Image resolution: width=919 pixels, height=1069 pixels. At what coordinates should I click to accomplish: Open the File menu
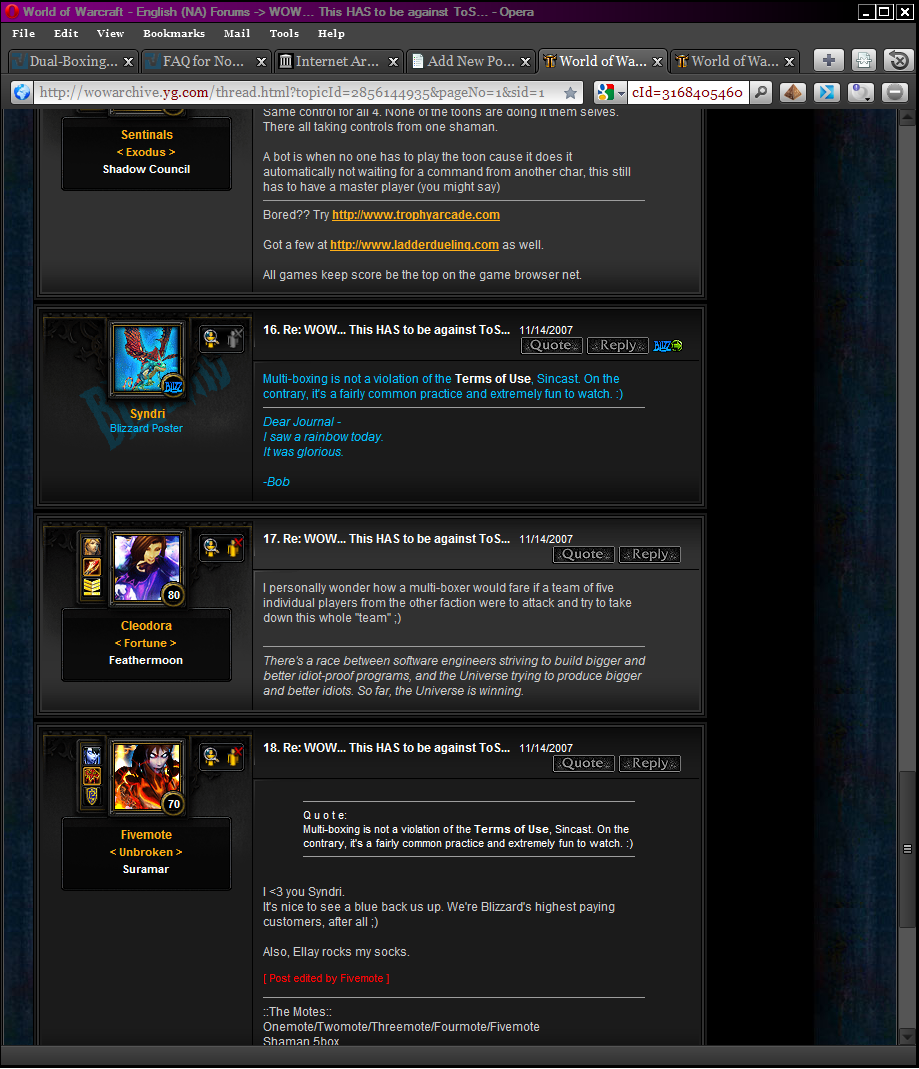pyautogui.click(x=24, y=33)
